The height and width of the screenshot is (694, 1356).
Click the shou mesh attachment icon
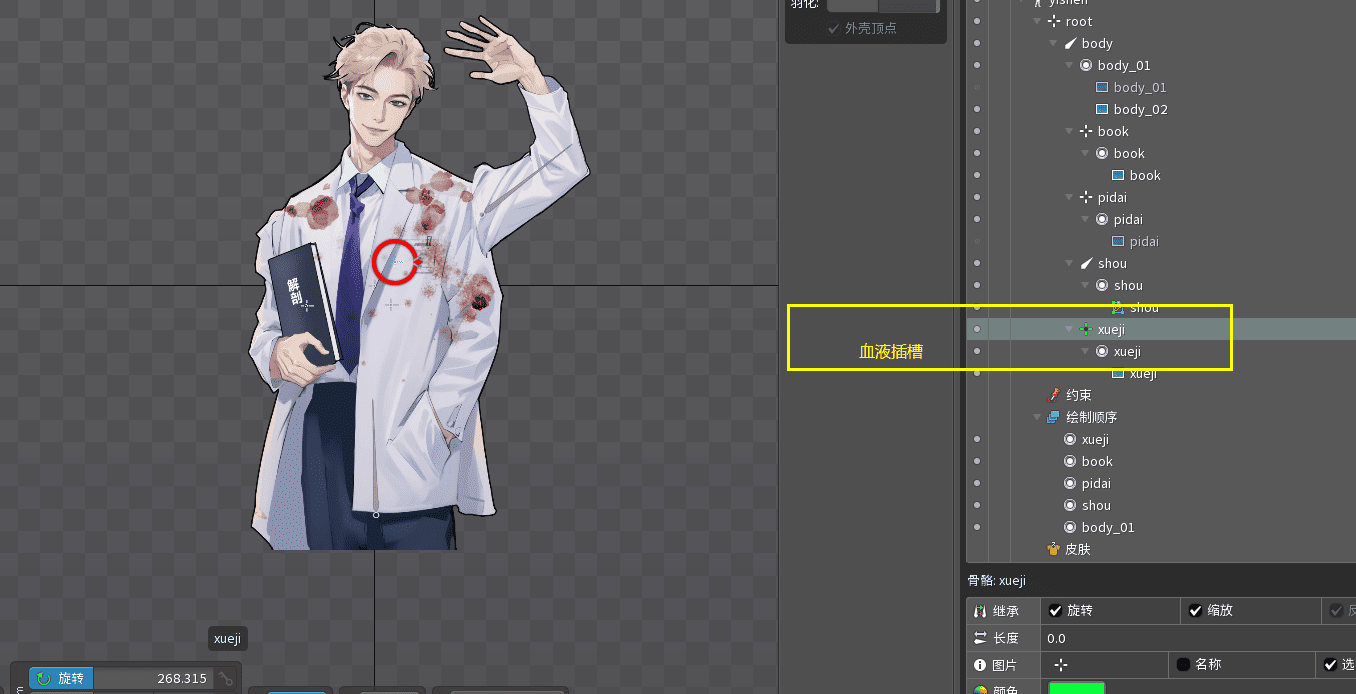1118,308
